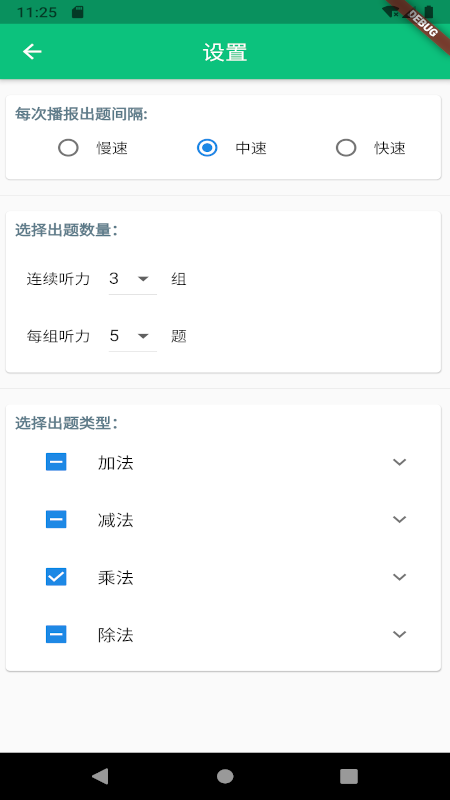This screenshot has width=450, height=800.
Task: Expand the 乘法 options chevron
Action: pos(399,577)
